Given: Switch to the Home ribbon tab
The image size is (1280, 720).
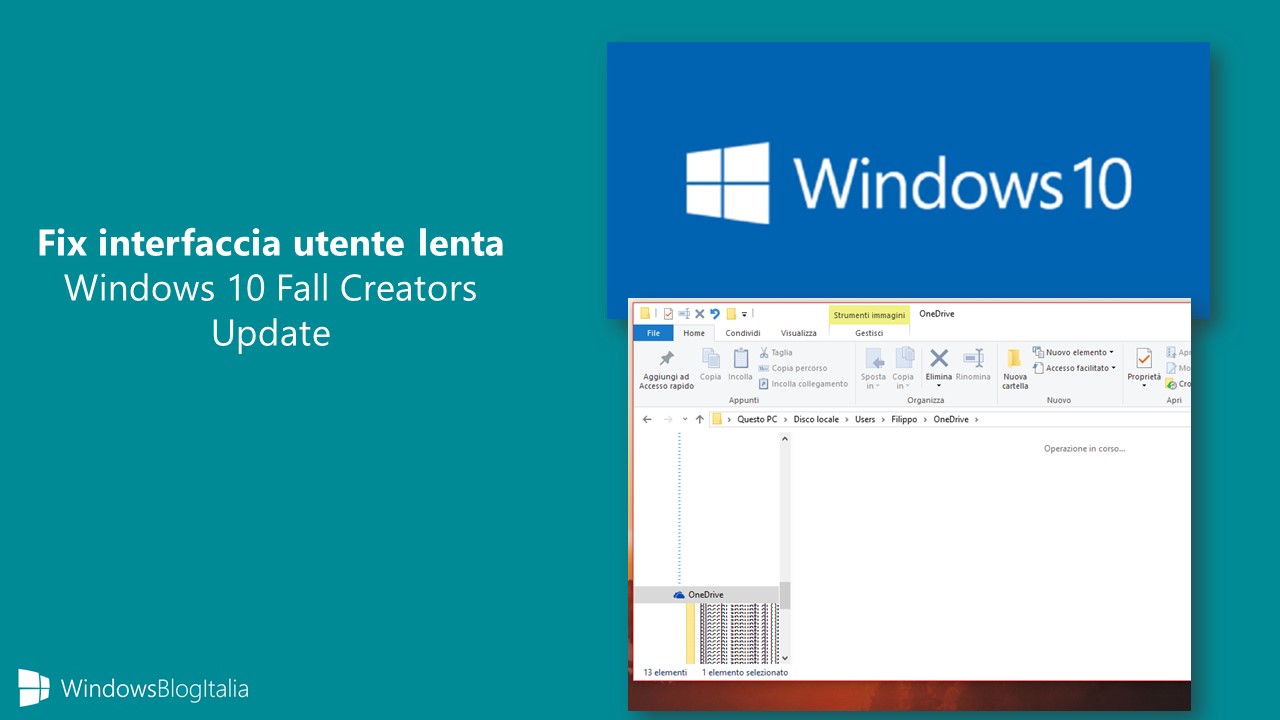Looking at the screenshot, I should pyautogui.click(x=694, y=333).
